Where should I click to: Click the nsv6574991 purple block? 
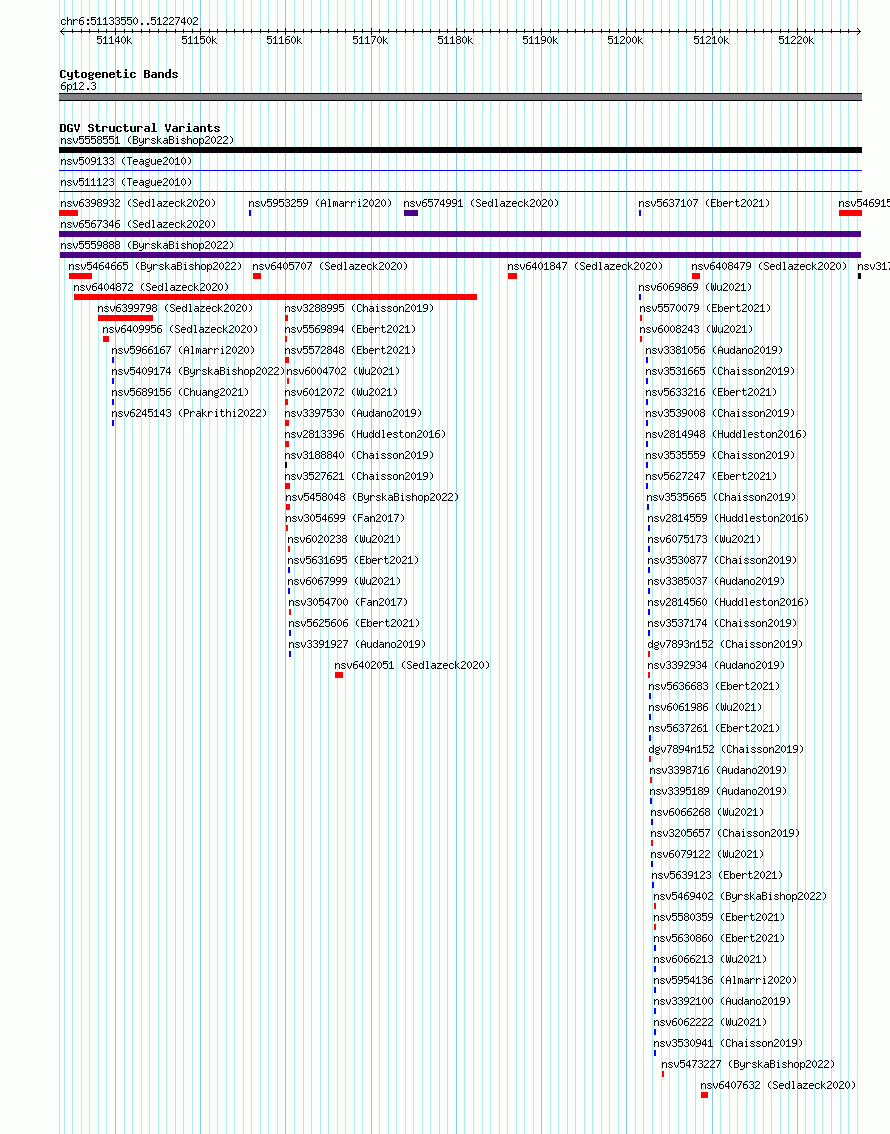click(411, 213)
